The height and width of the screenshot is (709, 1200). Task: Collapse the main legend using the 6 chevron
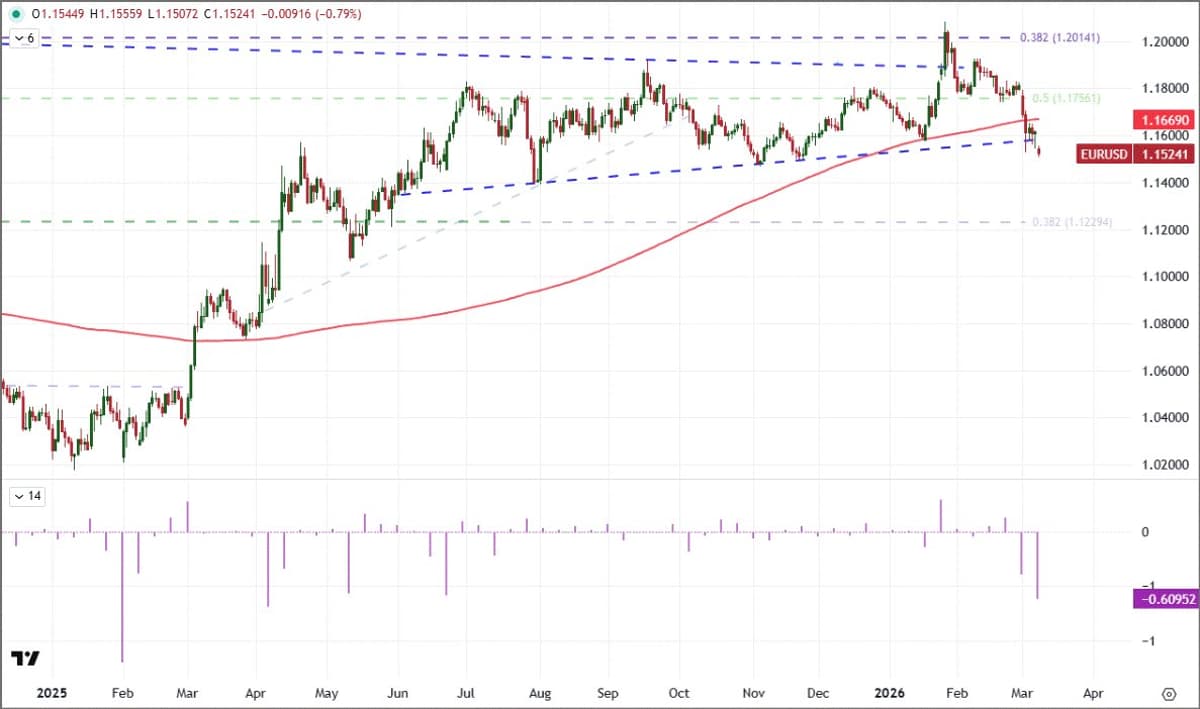pyautogui.click(x=21, y=38)
